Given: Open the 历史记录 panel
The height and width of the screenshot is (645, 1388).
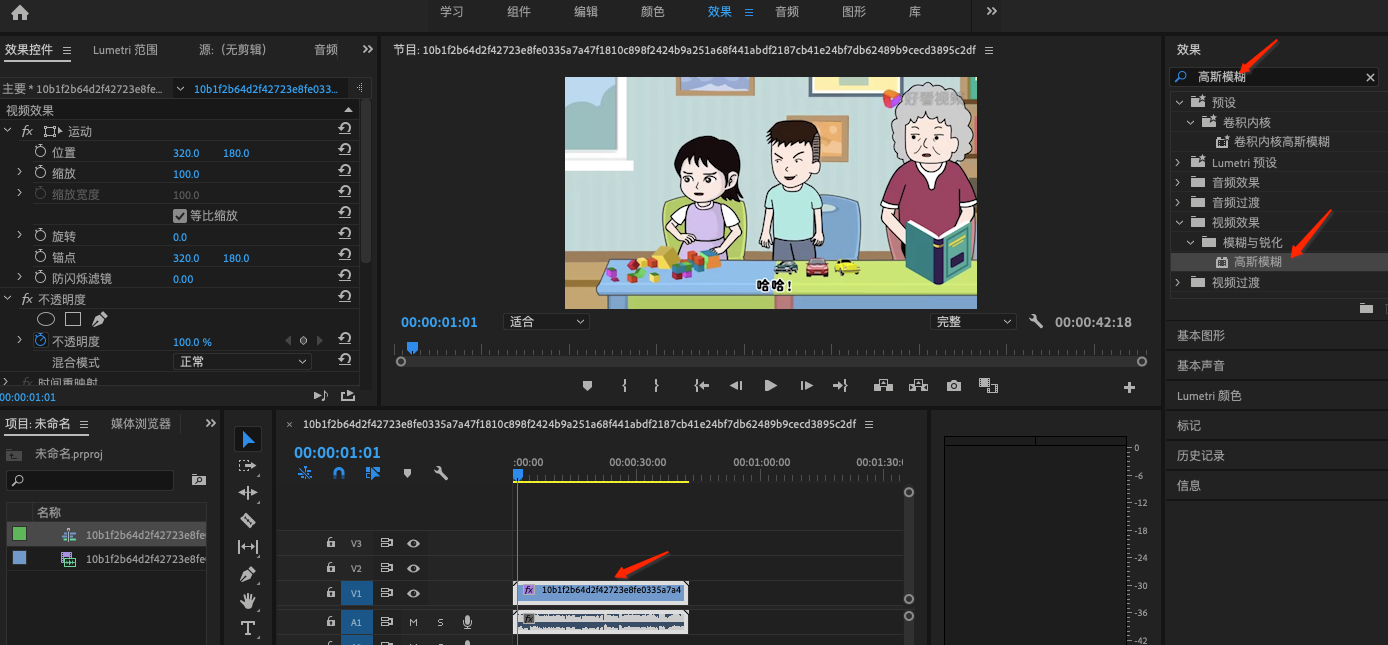Looking at the screenshot, I should coord(1201,456).
